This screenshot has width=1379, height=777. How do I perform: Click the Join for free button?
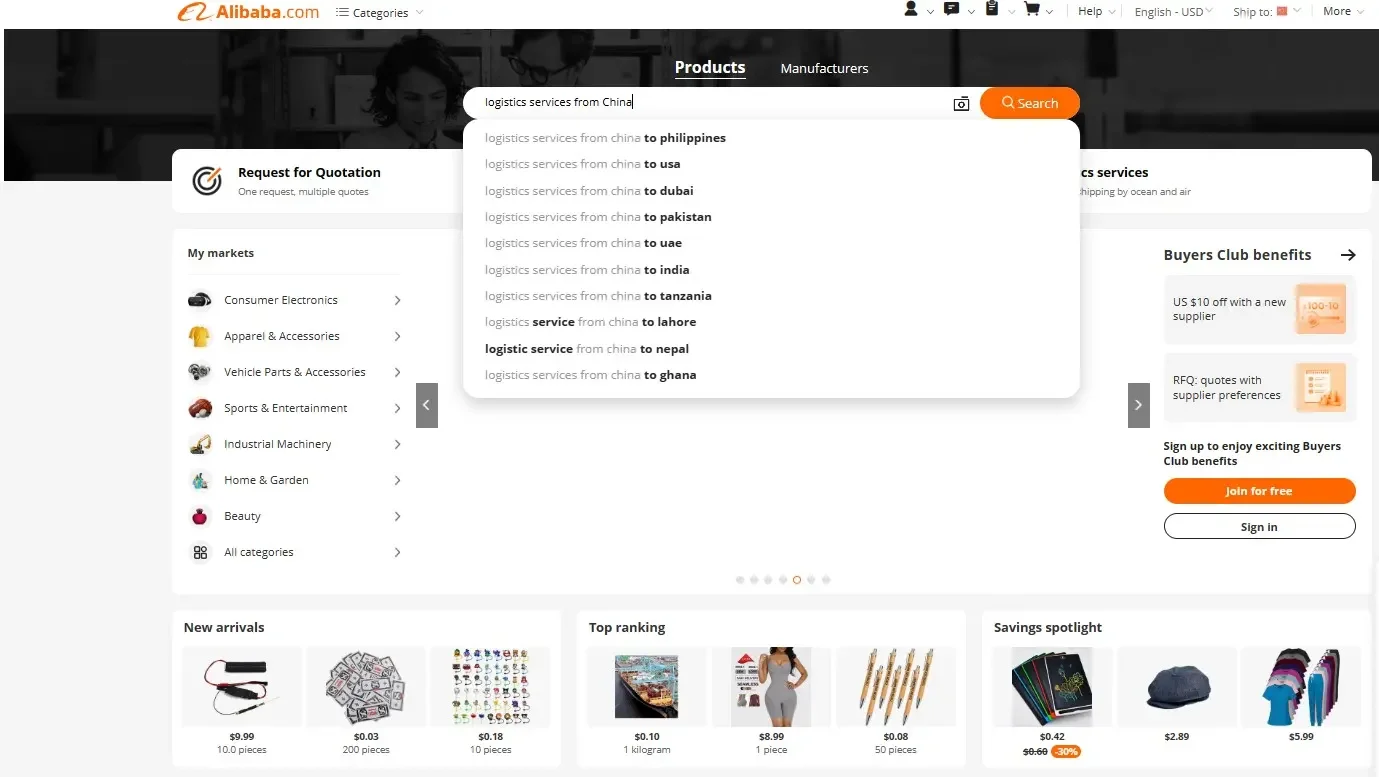(x=1259, y=491)
